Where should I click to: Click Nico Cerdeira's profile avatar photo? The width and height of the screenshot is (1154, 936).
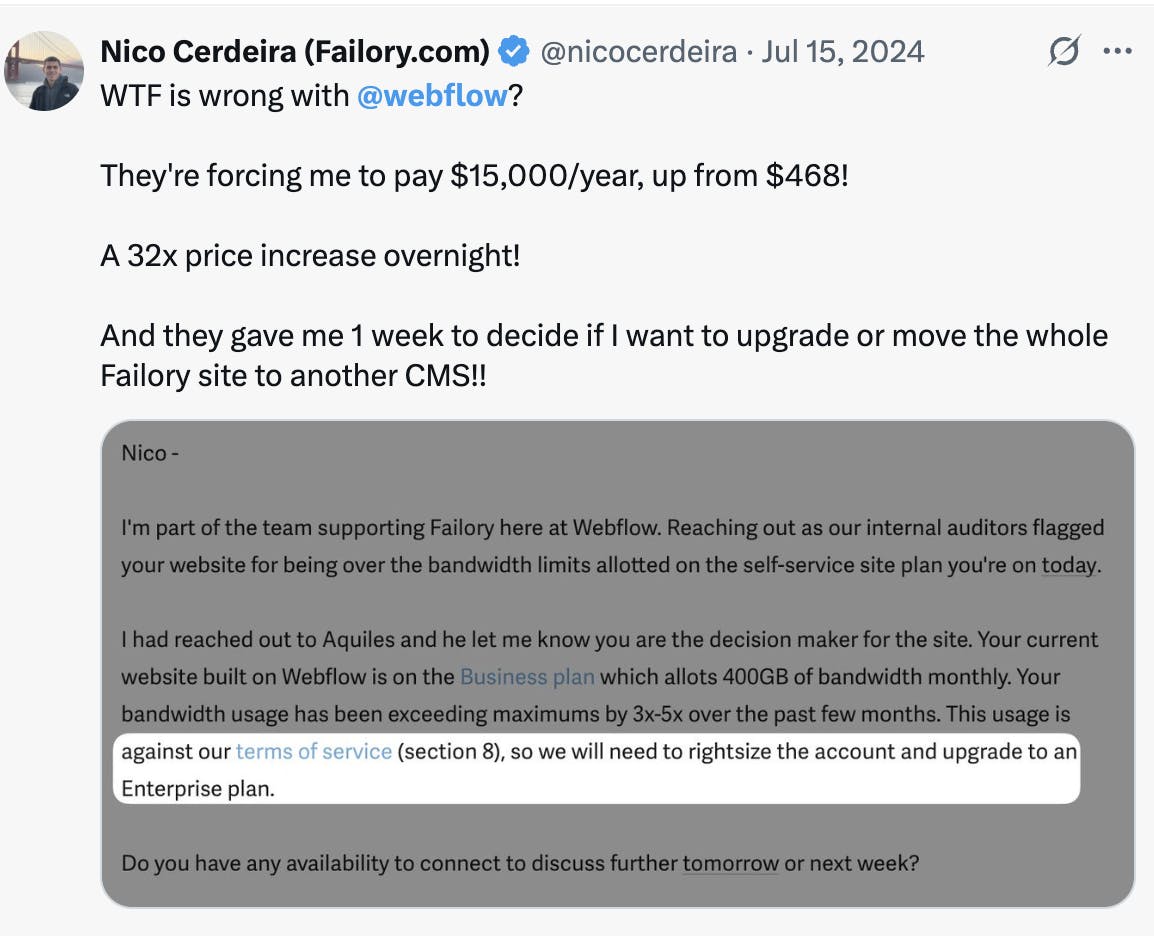(x=44, y=70)
